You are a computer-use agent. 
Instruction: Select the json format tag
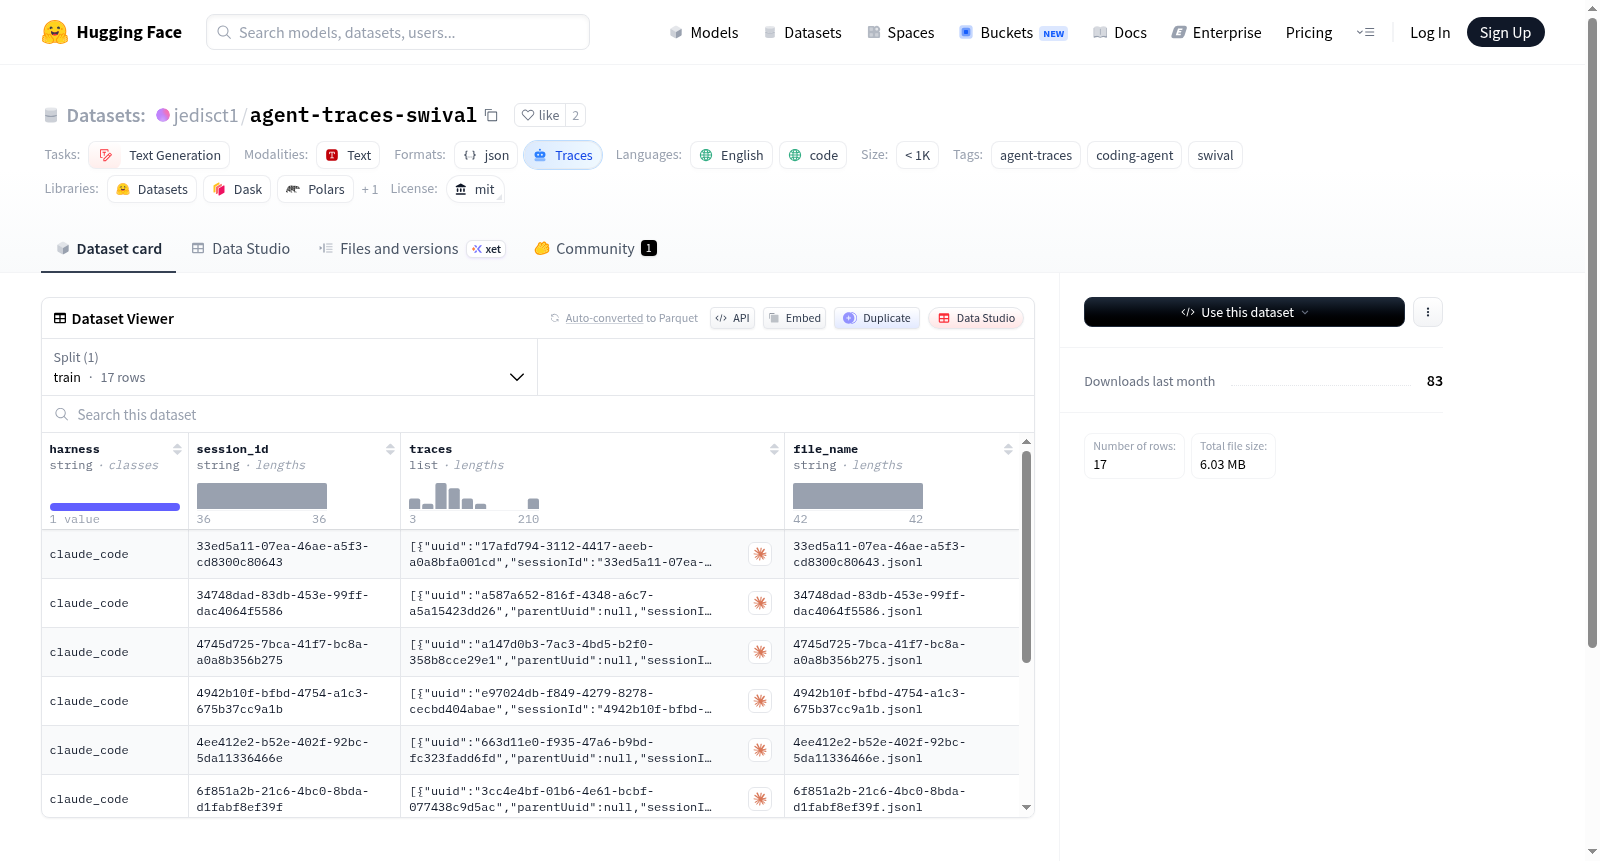(x=486, y=155)
